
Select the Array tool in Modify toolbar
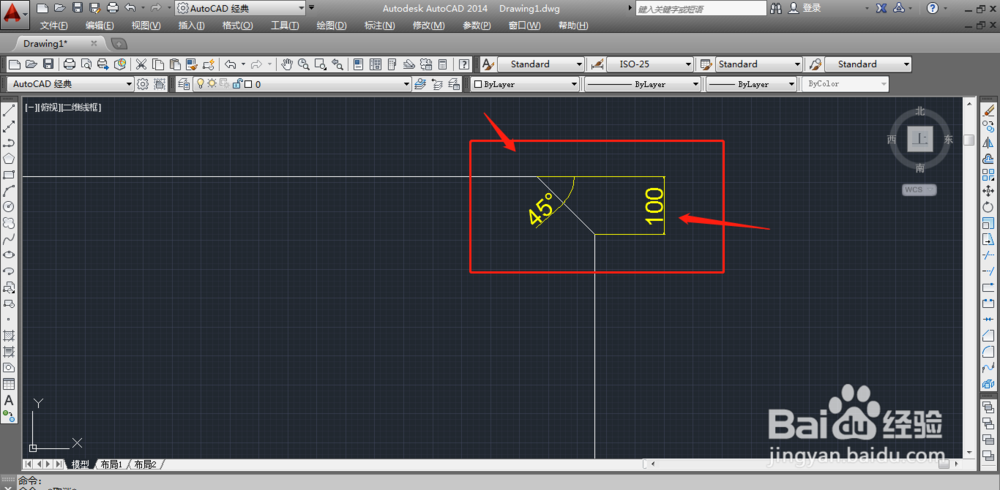989,174
